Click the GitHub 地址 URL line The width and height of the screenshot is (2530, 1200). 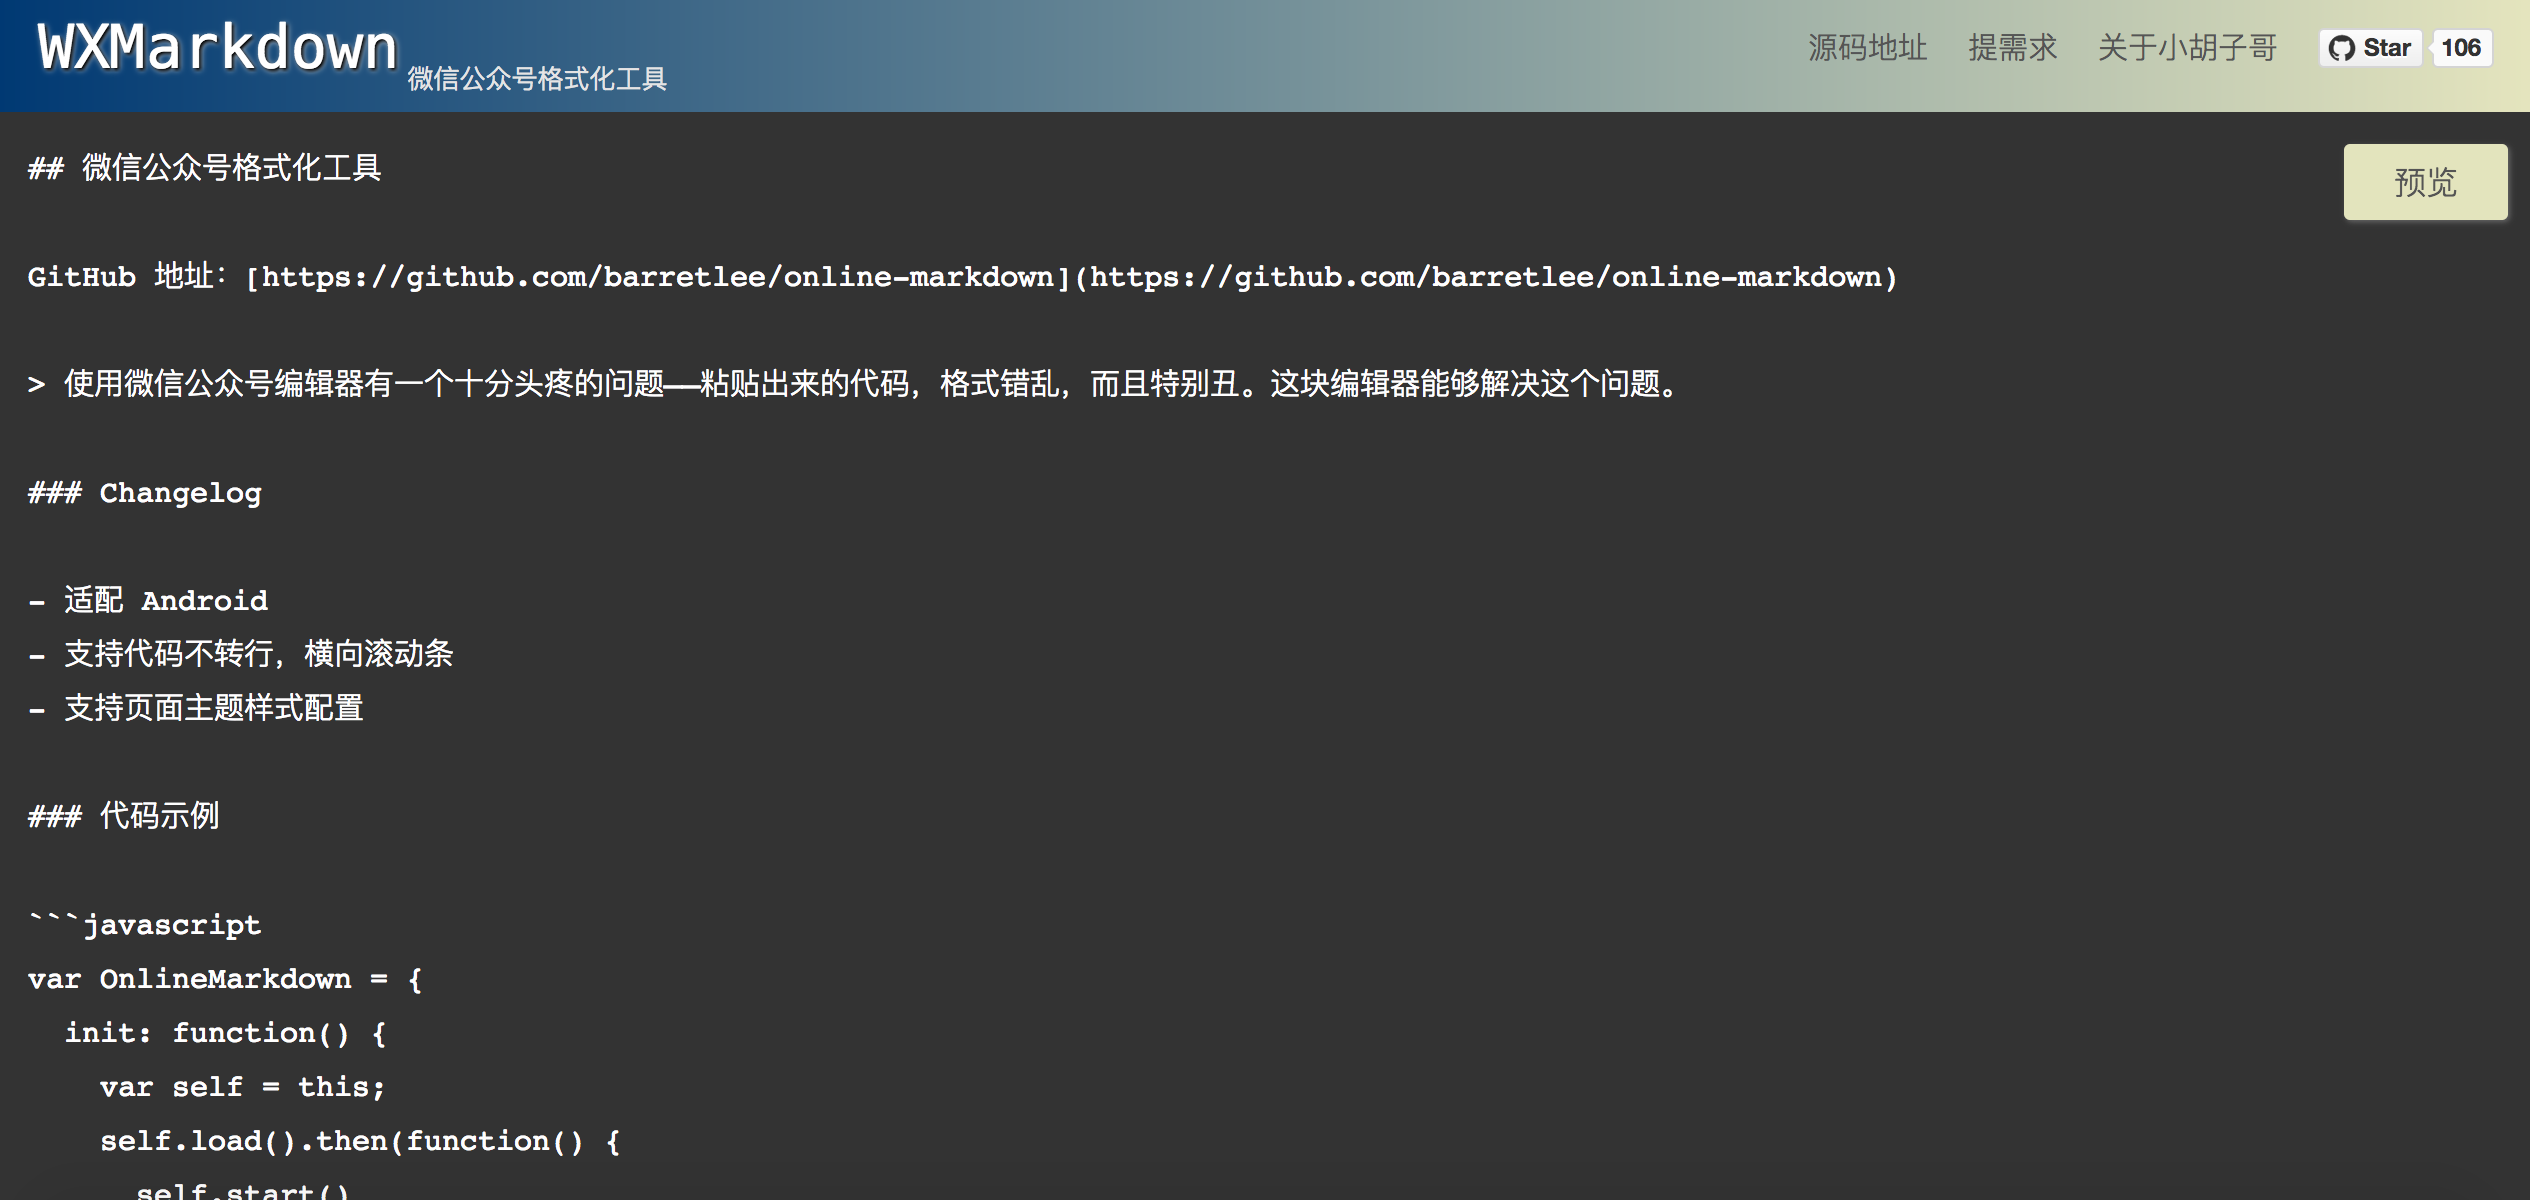pyautogui.click(x=962, y=276)
